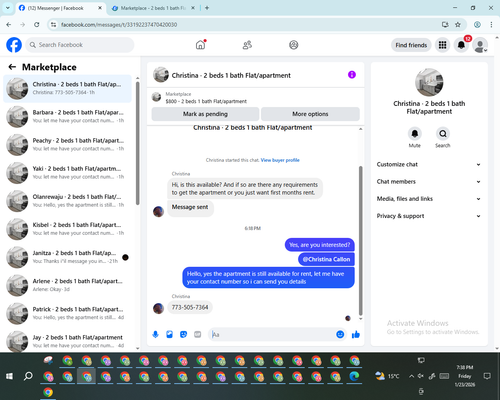The width and height of the screenshot is (500, 400).
Task: Open the taskbar clock showing 7:38 PM
Action: [465, 376]
